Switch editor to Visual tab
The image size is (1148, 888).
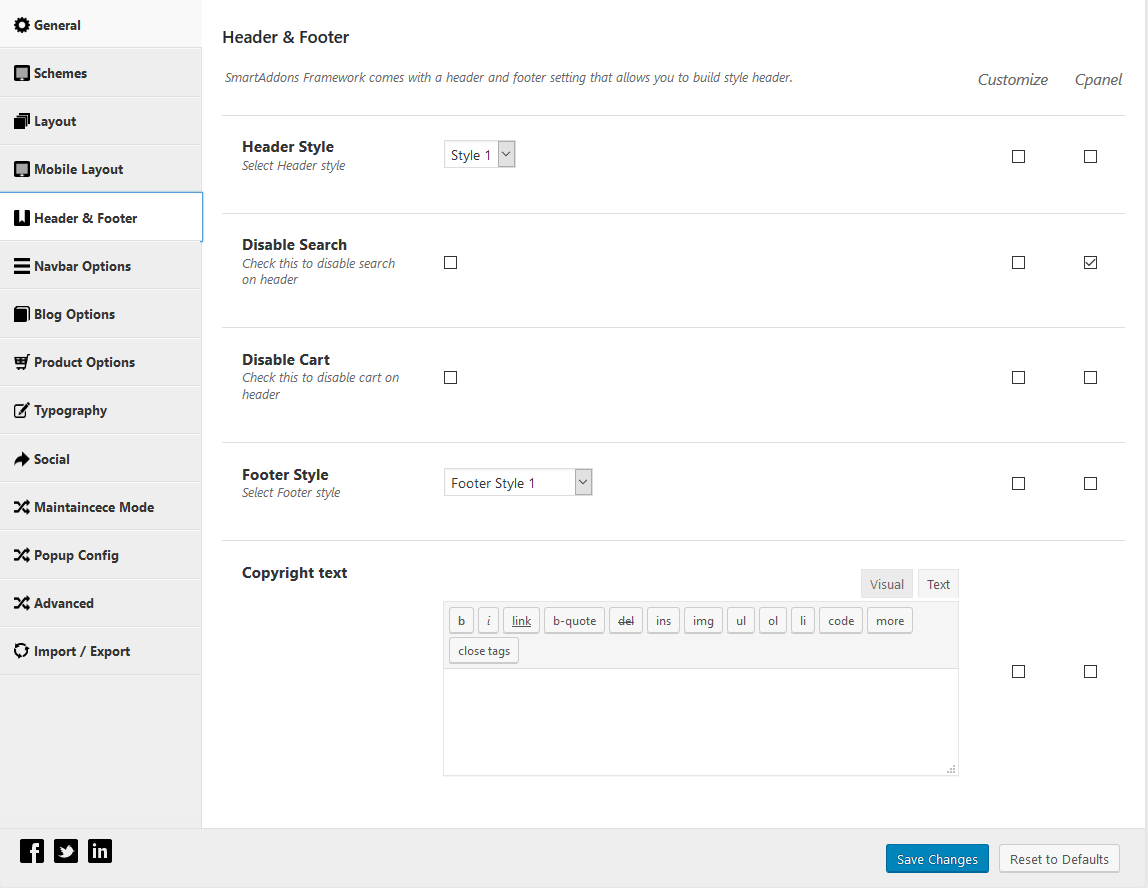887,584
